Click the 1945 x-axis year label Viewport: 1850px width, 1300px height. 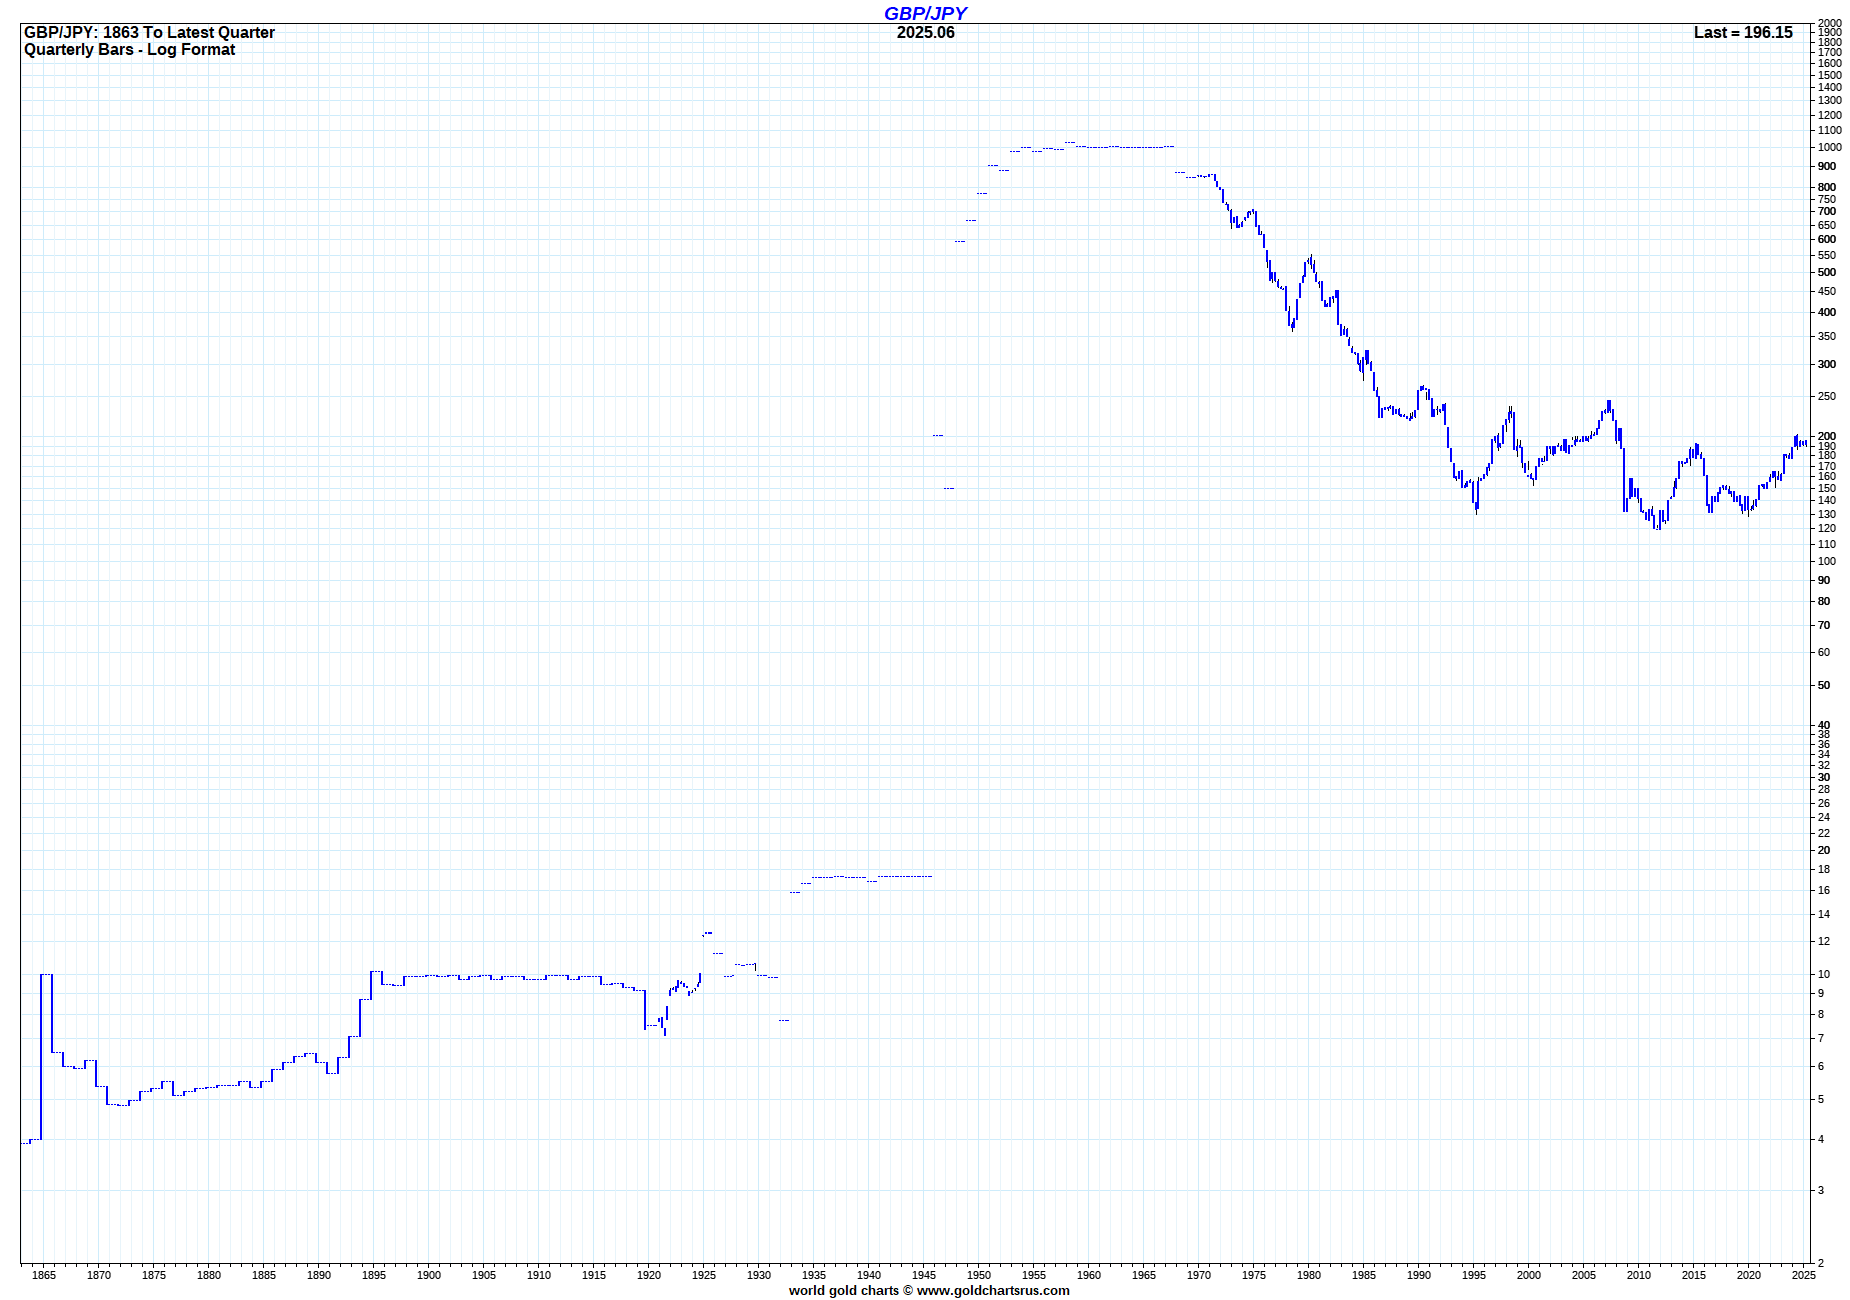point(924,1275)
